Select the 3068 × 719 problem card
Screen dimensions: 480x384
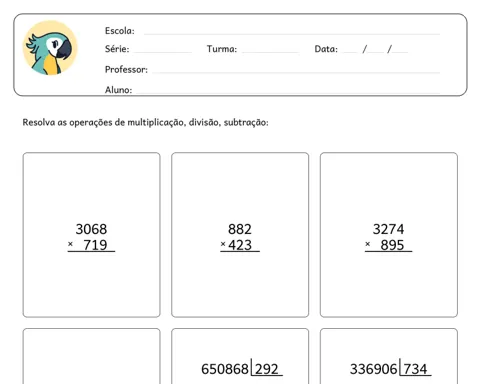click(x=91, y=235)
